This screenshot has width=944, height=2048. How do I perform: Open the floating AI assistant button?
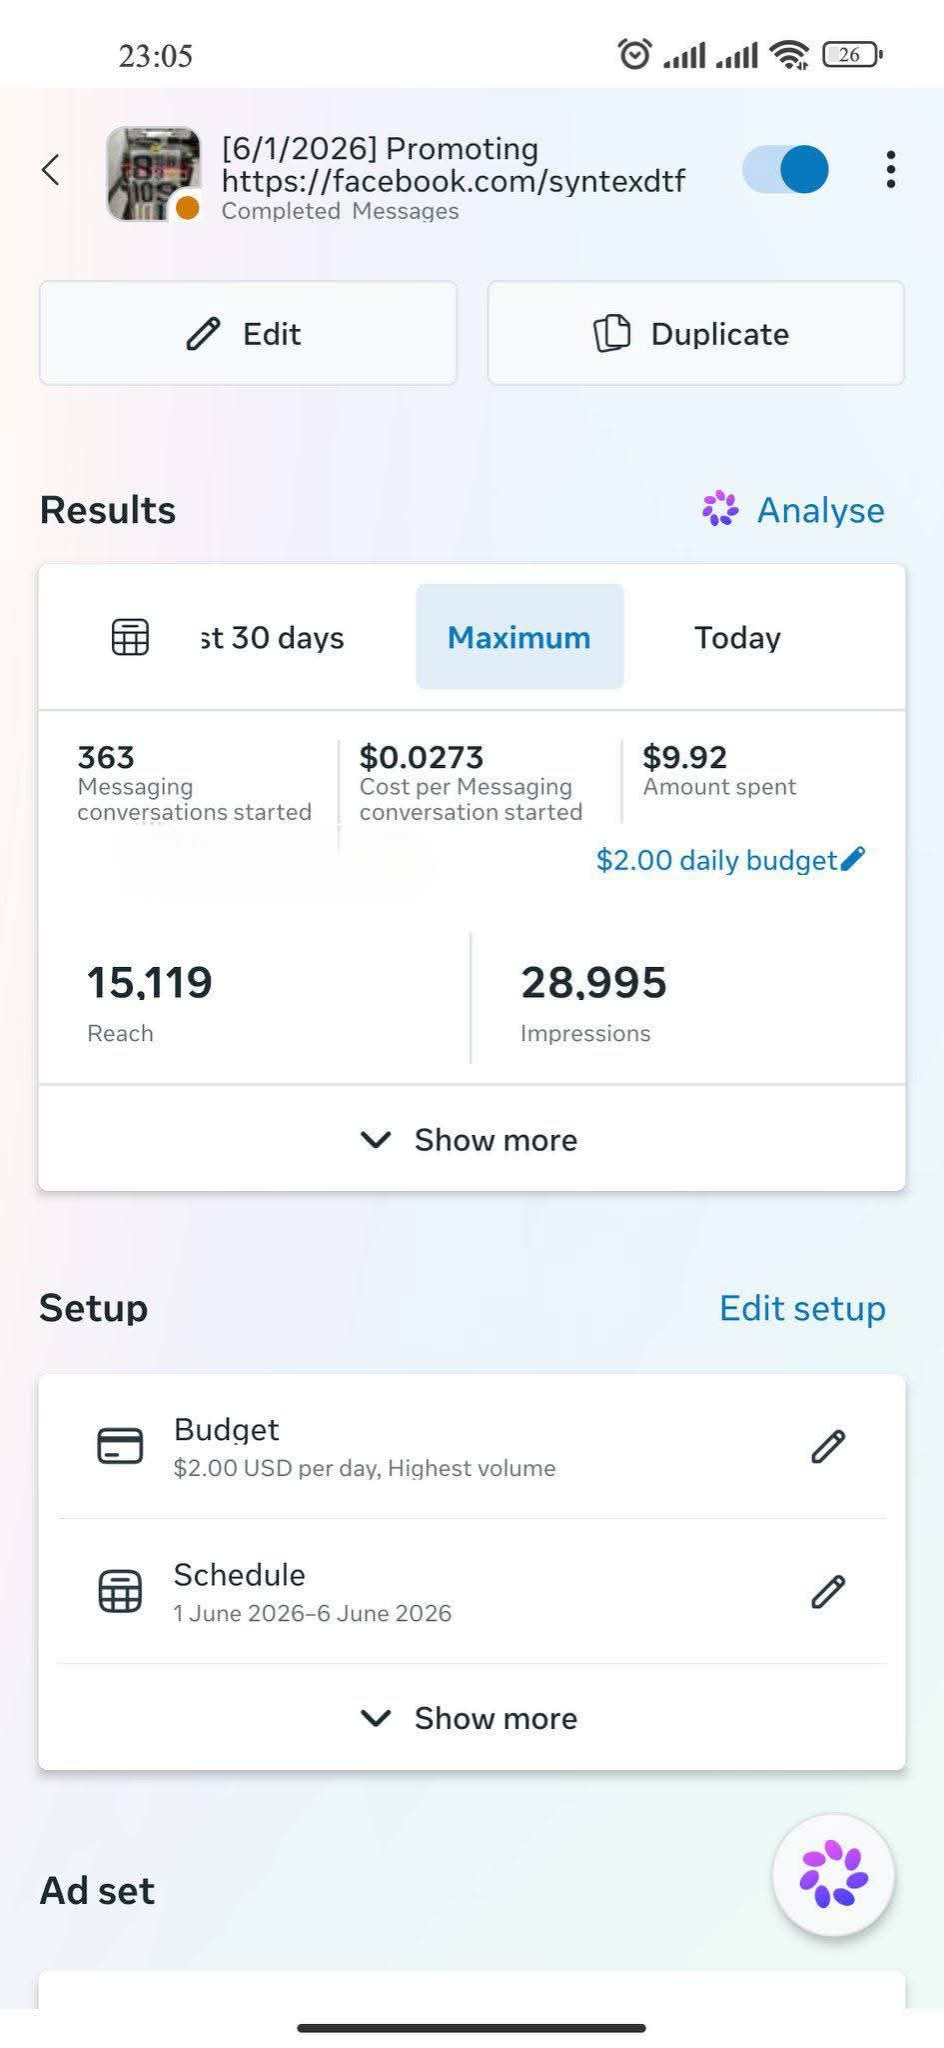click(833, 1875)
